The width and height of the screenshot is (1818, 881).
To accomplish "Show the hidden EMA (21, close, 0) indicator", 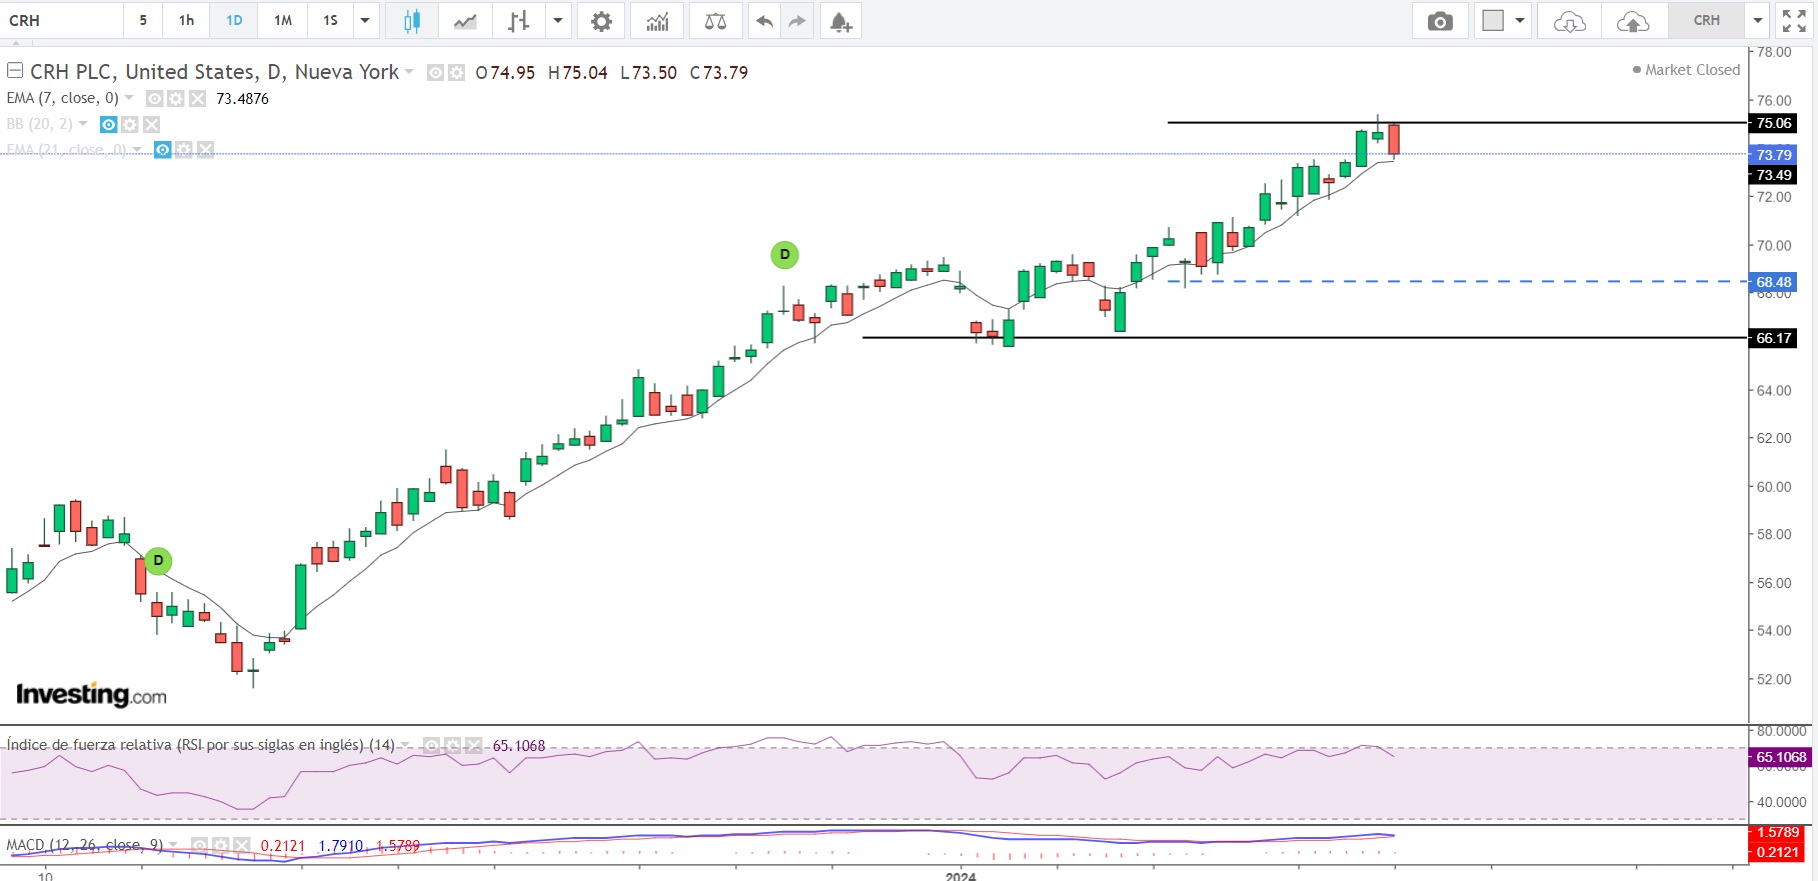I will [162, 150].
